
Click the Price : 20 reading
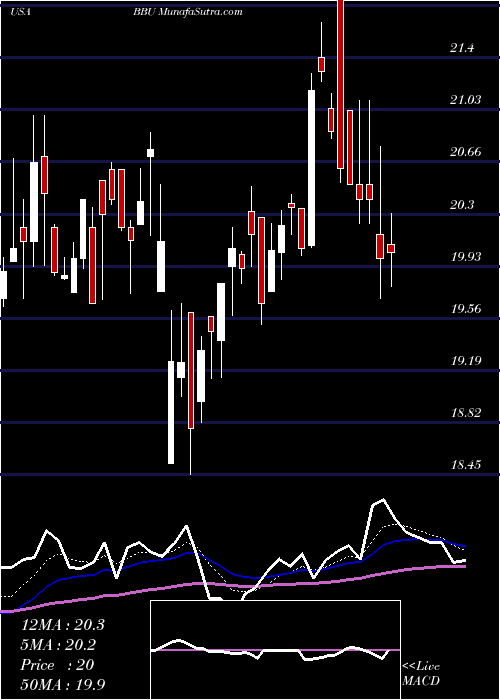point(57,665)
